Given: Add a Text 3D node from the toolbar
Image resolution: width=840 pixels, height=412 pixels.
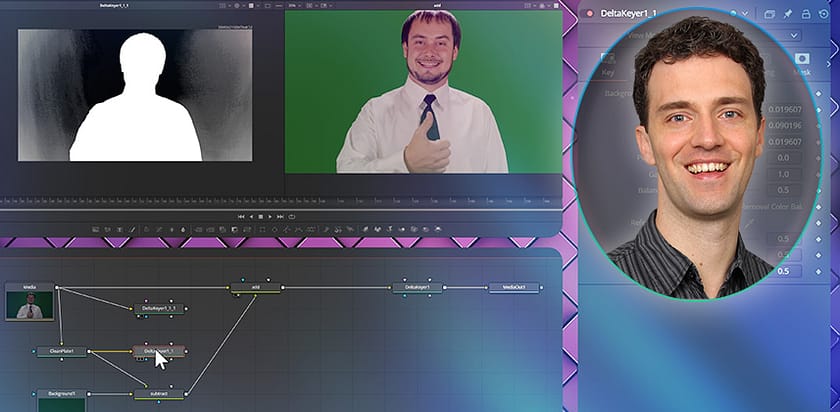Looking at the screenshot, I should [389, 229].
